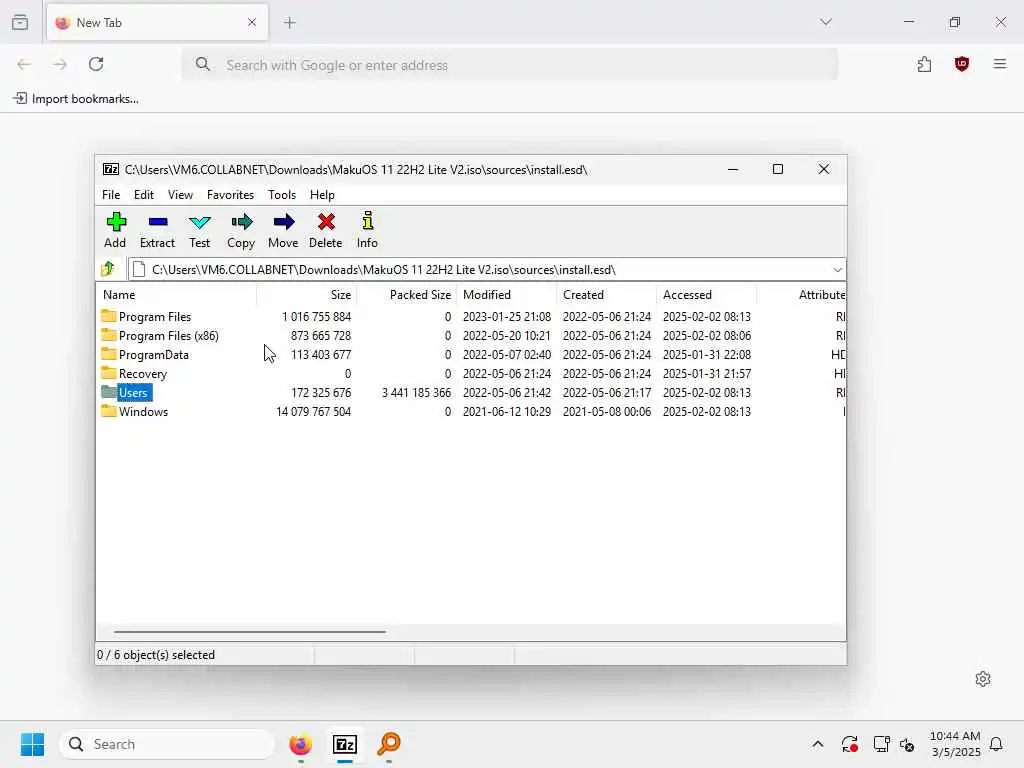Open Firefox extensions puzzle icon
Screen dimensions: 1024x768
click(924, 64)
